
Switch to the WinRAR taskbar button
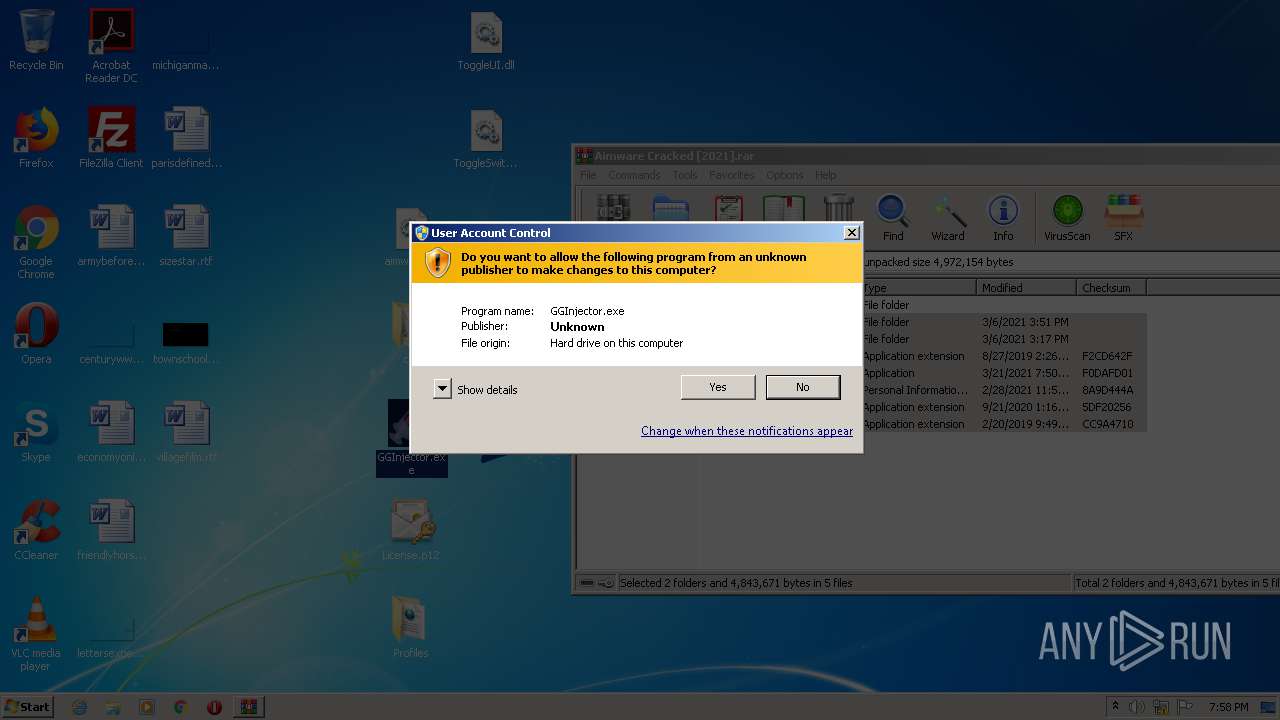pos(248,707)
